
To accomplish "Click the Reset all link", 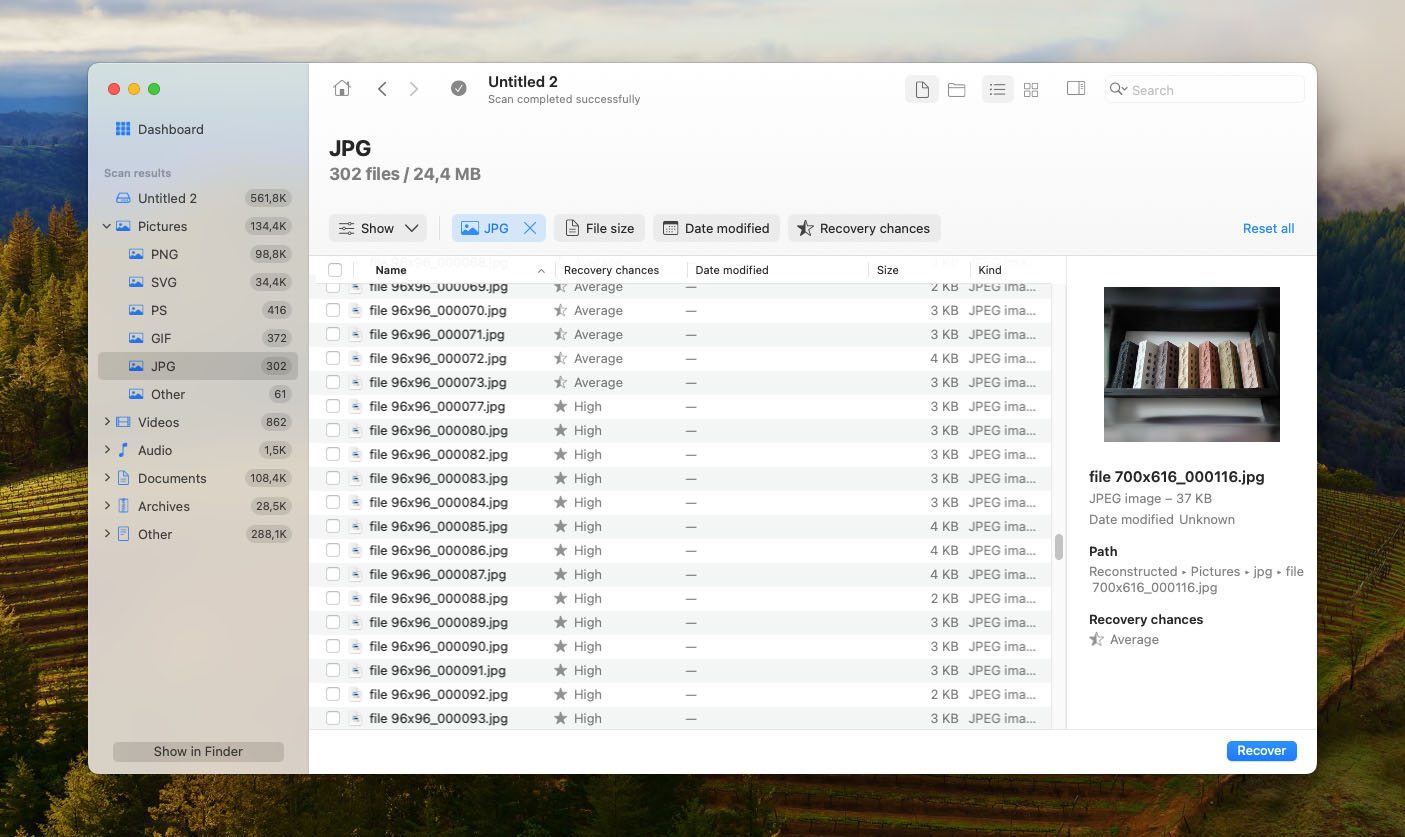I will click(x=1268, y=227).
